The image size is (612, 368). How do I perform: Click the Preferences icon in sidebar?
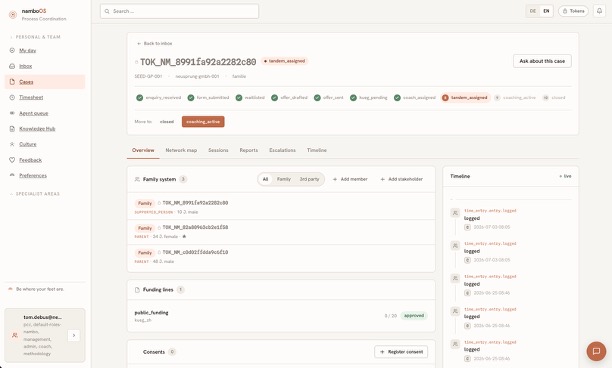(x=12, y=175)
